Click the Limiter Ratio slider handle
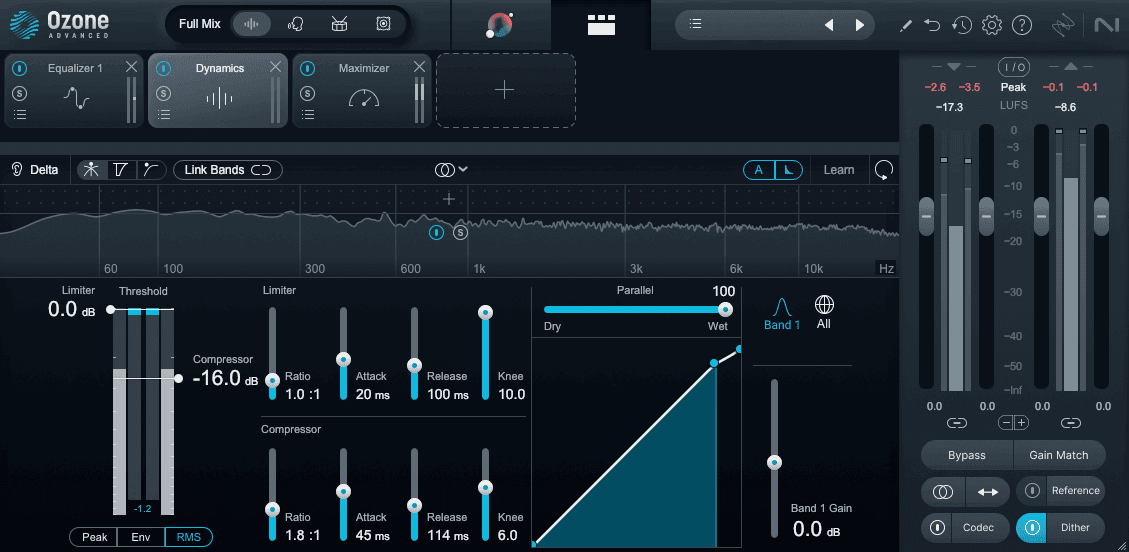The width and height of the screenshot is (1129, 552). [272, 380]
